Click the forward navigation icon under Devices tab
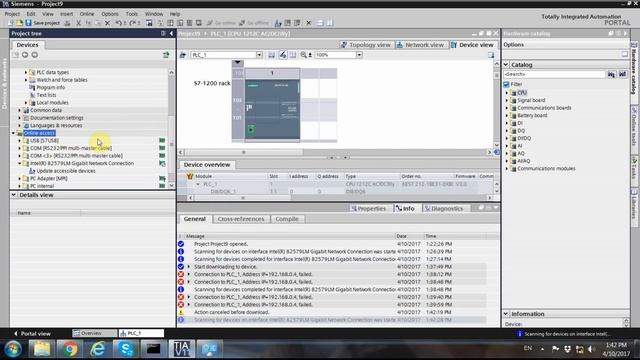 coord(35,55)
